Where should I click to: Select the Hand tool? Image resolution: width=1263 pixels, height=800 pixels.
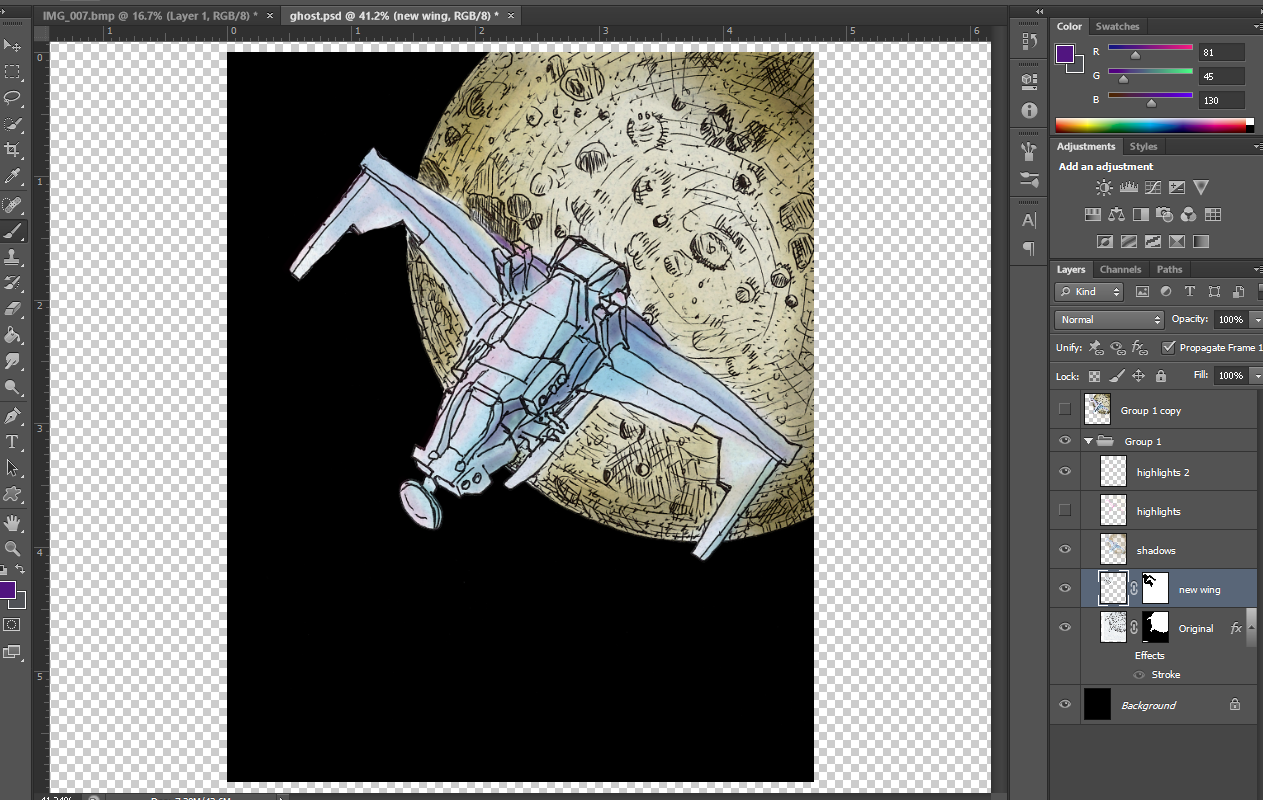pos(13,522)
